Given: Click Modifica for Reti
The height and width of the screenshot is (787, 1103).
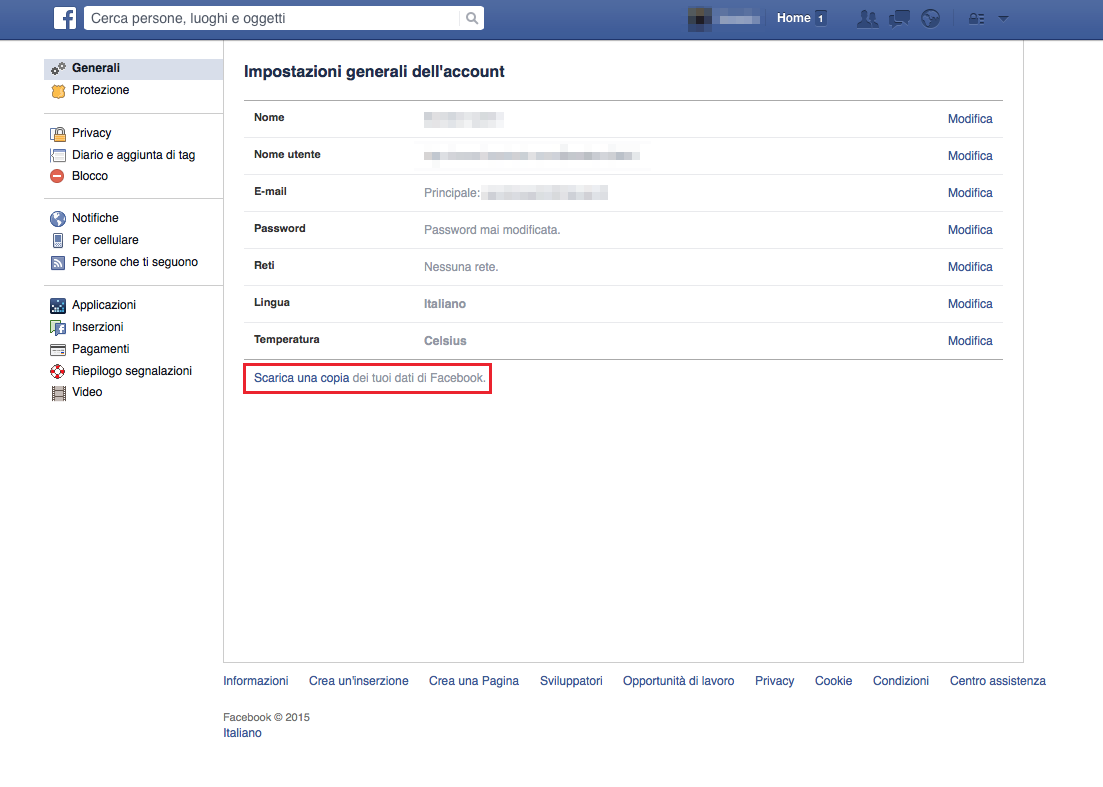Looking at the screenshot, I should click(970, 267).
